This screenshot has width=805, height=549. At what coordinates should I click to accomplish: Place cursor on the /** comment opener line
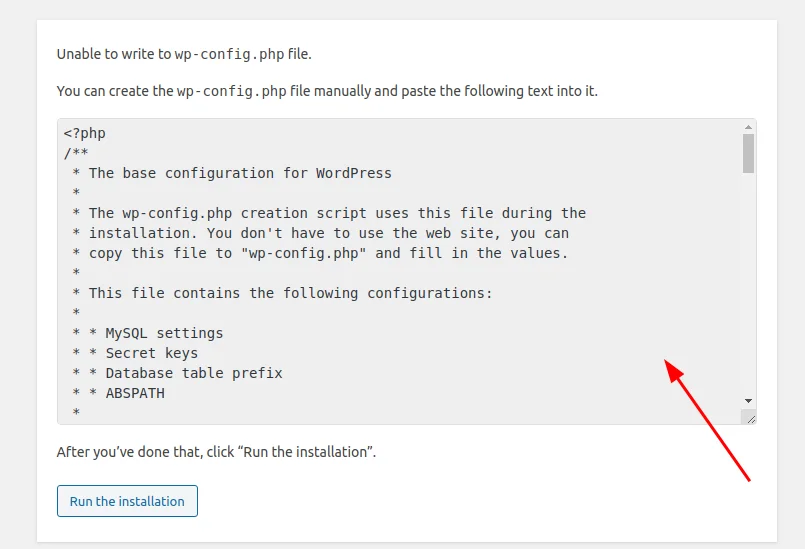click(76, 153)
